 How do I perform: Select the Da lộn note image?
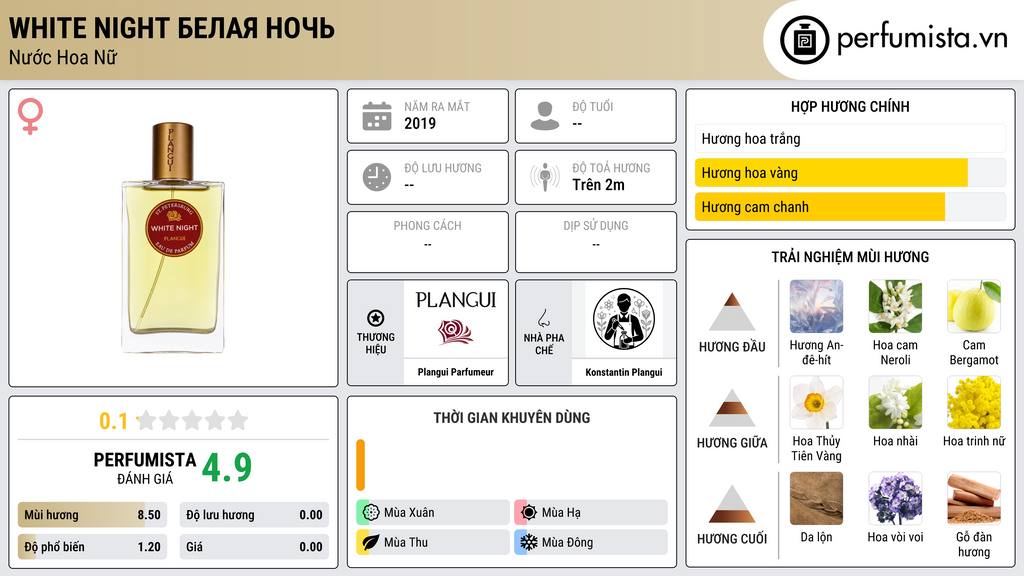[x=816, y=499]
